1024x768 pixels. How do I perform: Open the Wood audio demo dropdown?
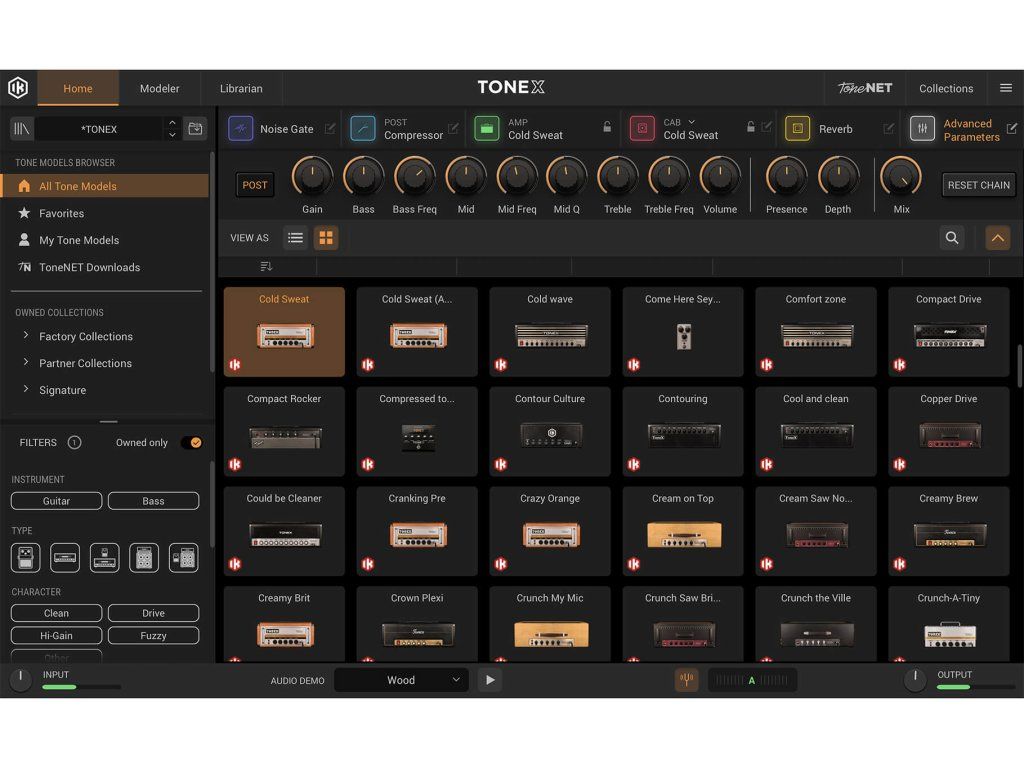pos(401,680)
